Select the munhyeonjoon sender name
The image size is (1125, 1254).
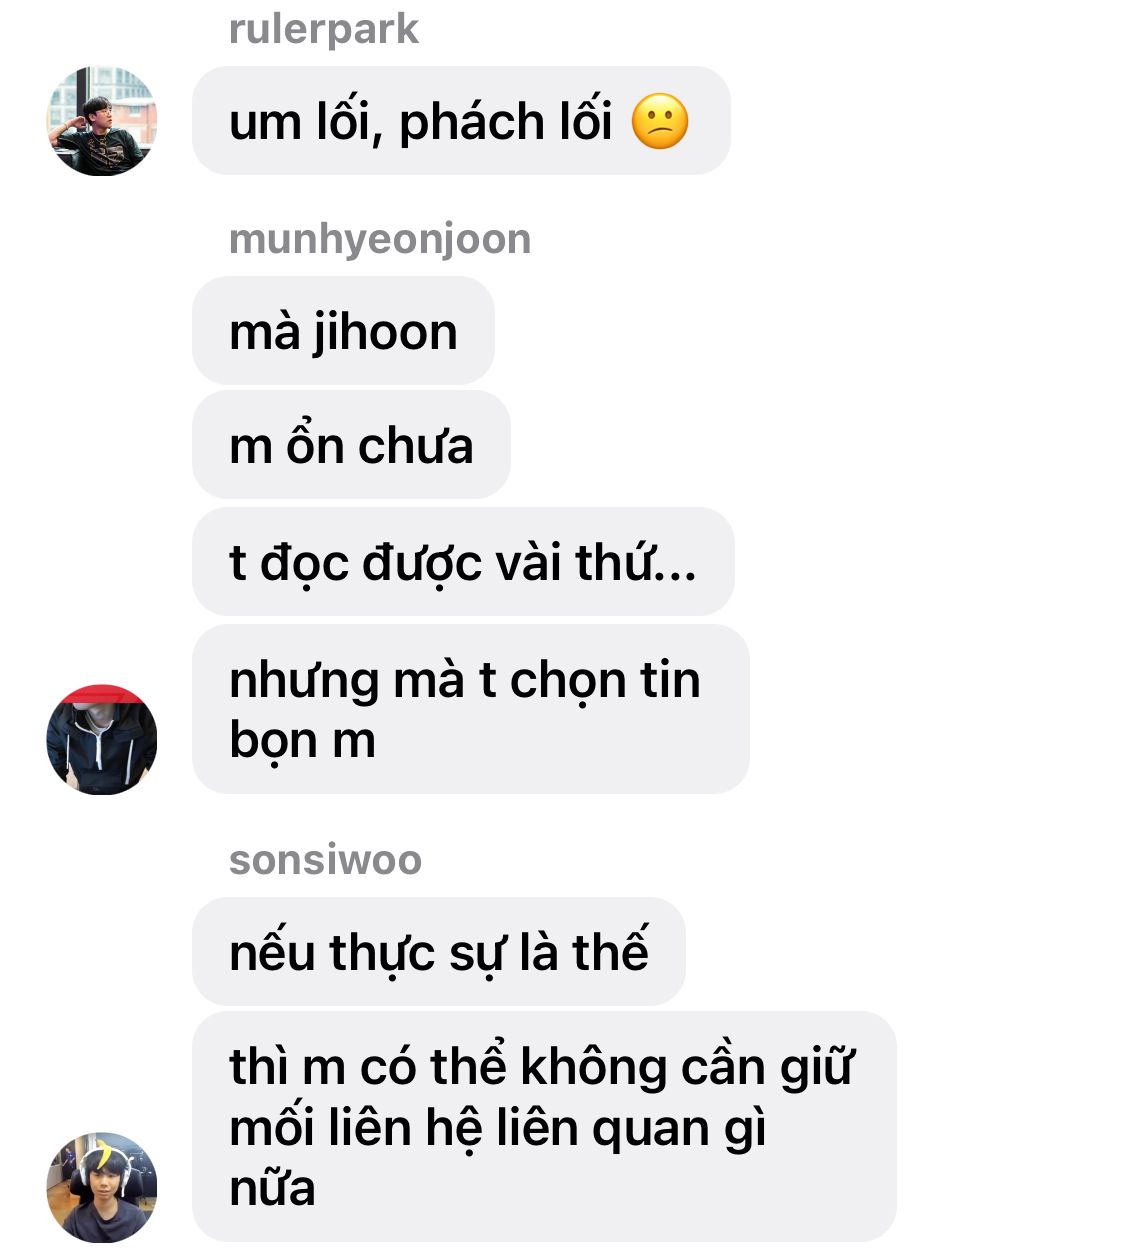380,240
